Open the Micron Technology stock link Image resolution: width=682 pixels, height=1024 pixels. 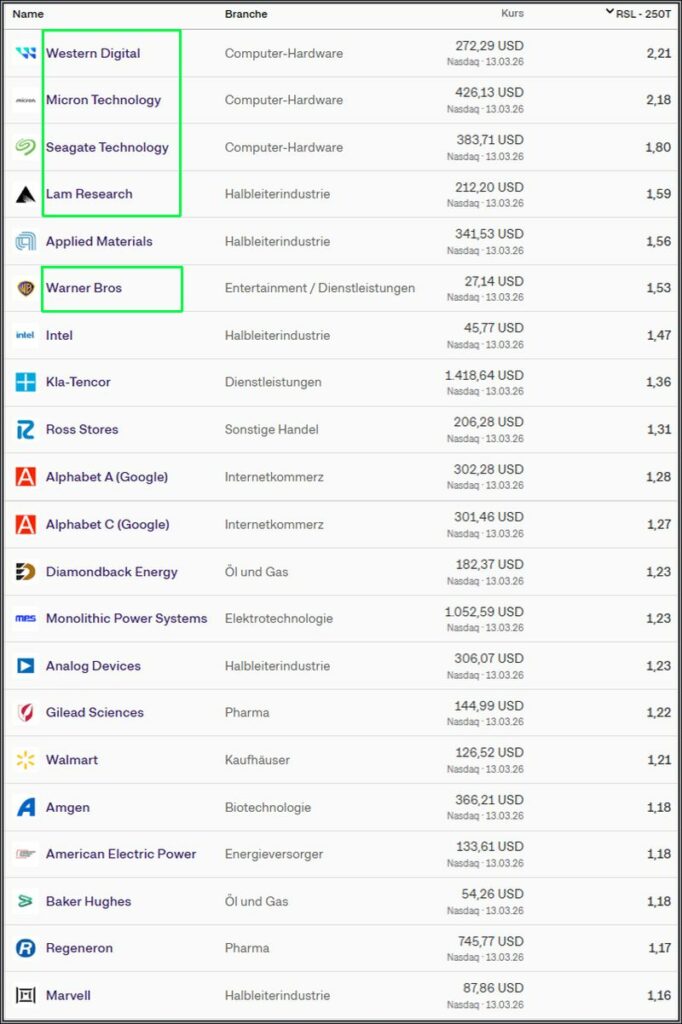(x=103, y=100)
